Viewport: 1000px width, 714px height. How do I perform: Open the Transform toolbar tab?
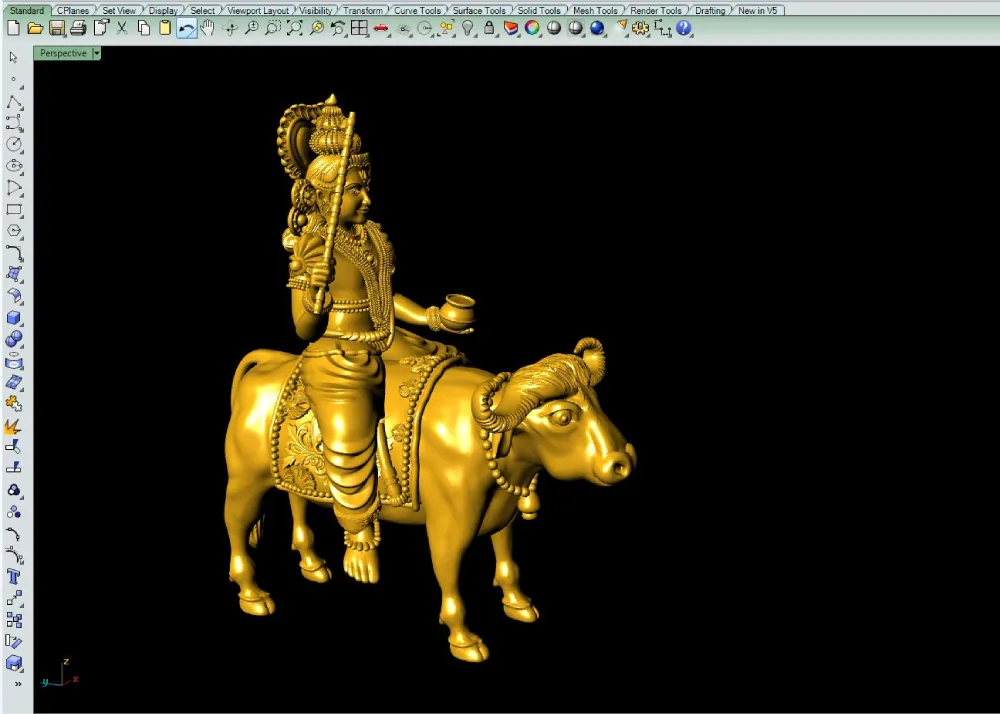[x=363, y=10]
